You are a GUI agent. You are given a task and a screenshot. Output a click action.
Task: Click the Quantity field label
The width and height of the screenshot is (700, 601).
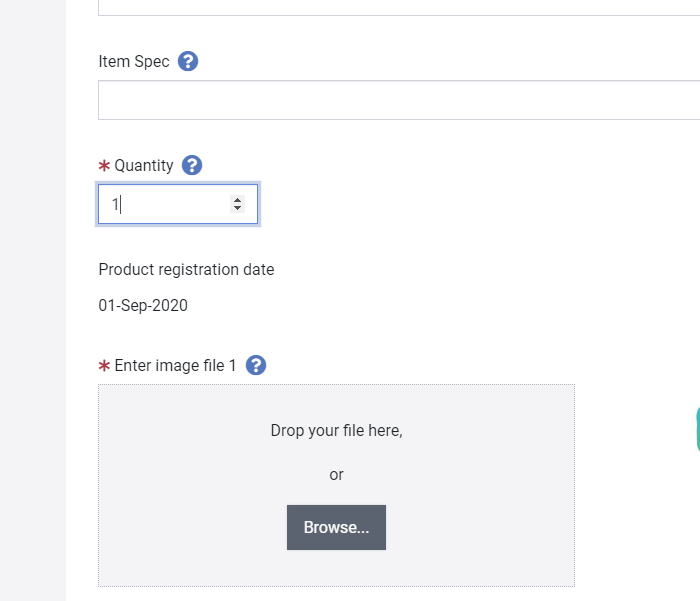tap(144, 165)
